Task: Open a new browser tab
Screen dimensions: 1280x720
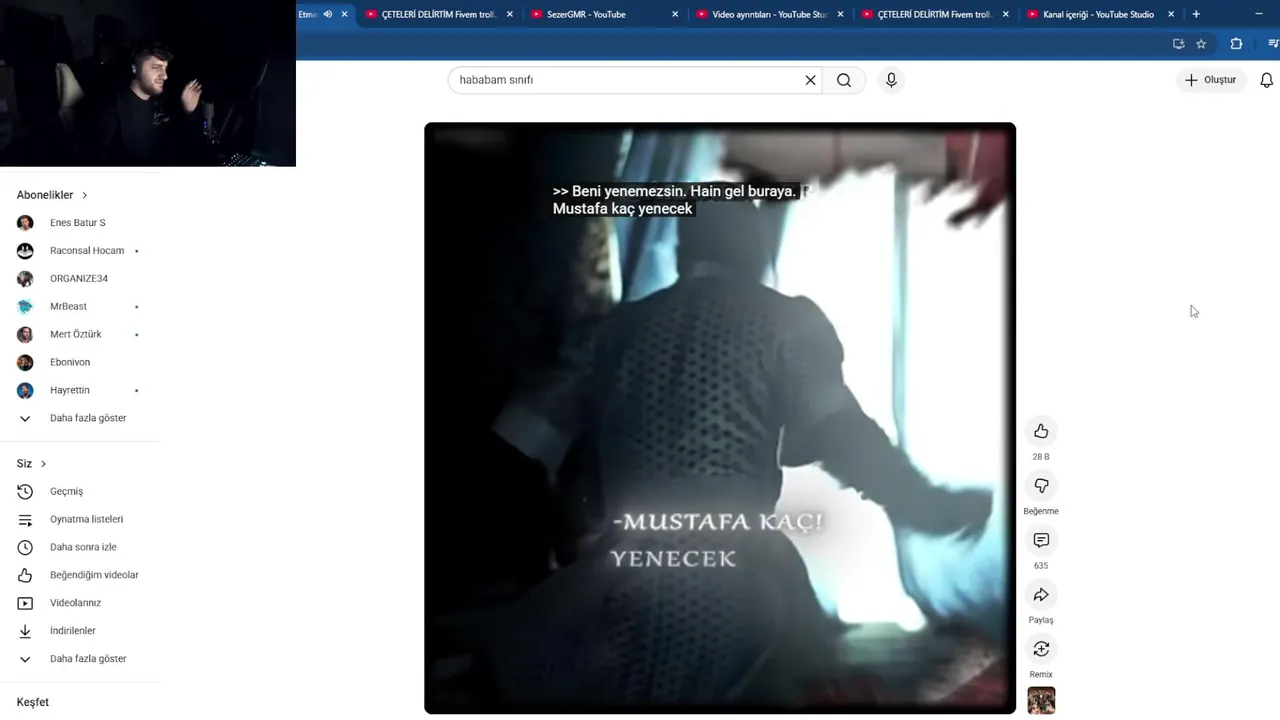Action: click(1196, 14)
